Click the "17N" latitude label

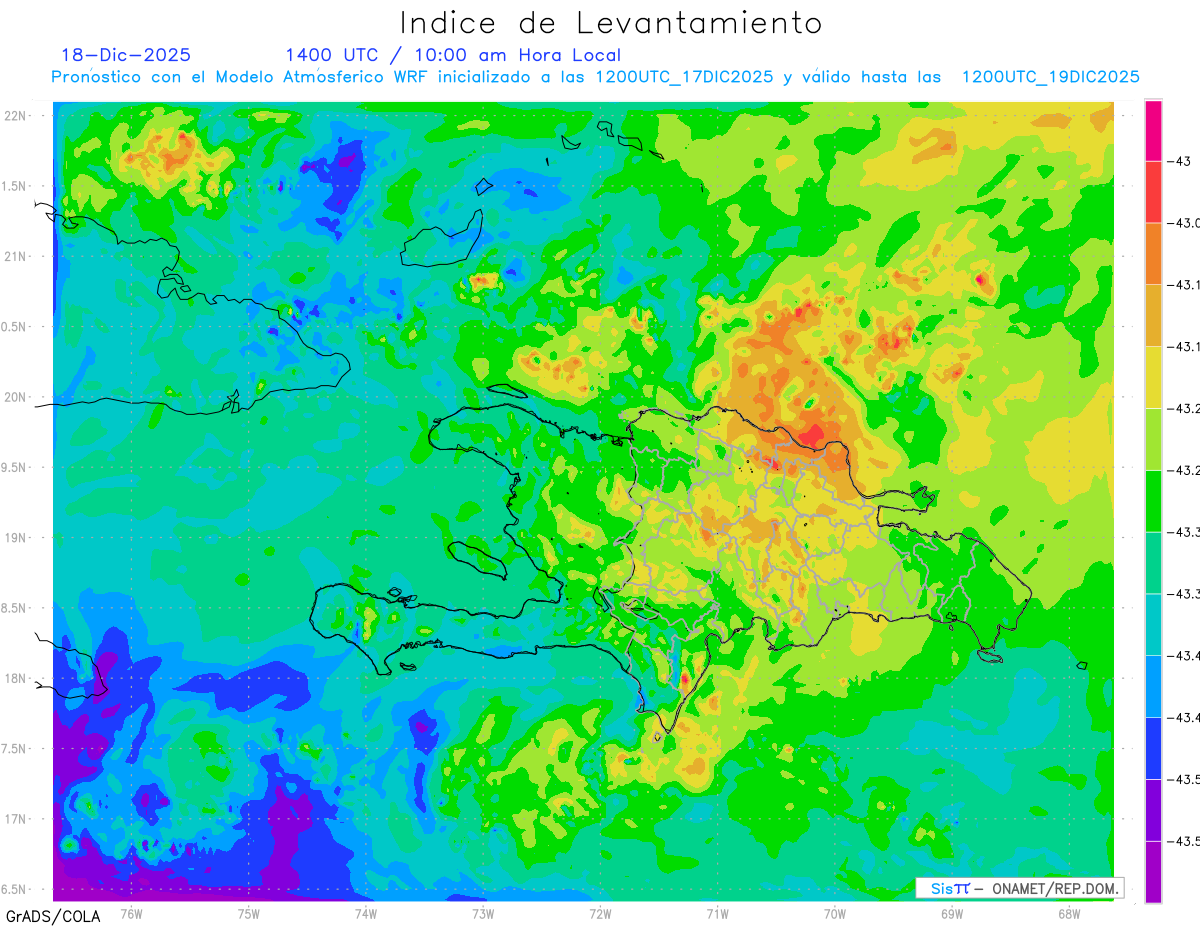click(x=16, y=819)
